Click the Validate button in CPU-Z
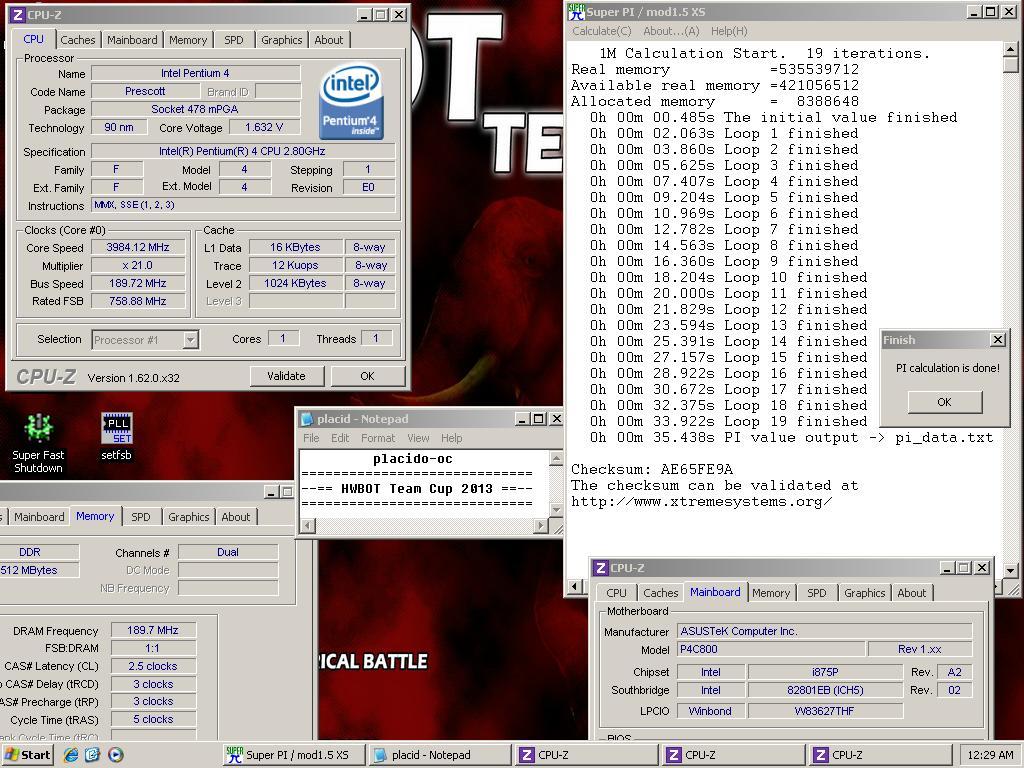The height and width of the screenshot is (768, 1024). (286, 376)
